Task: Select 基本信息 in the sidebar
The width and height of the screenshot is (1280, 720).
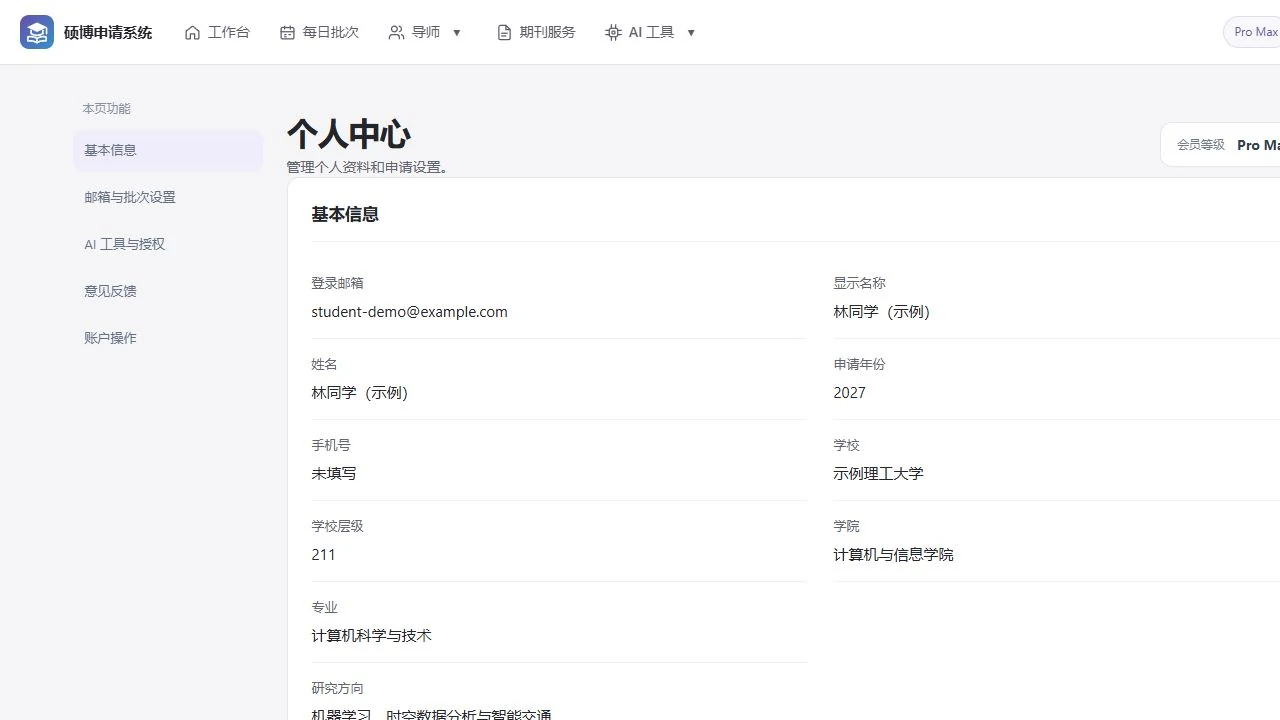Action: coord(168,150)
